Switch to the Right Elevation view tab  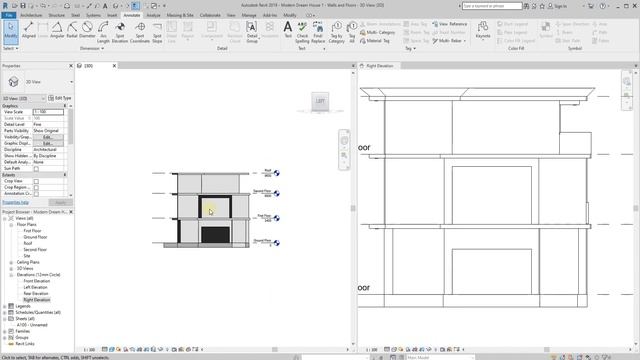[x=380, y=66]
